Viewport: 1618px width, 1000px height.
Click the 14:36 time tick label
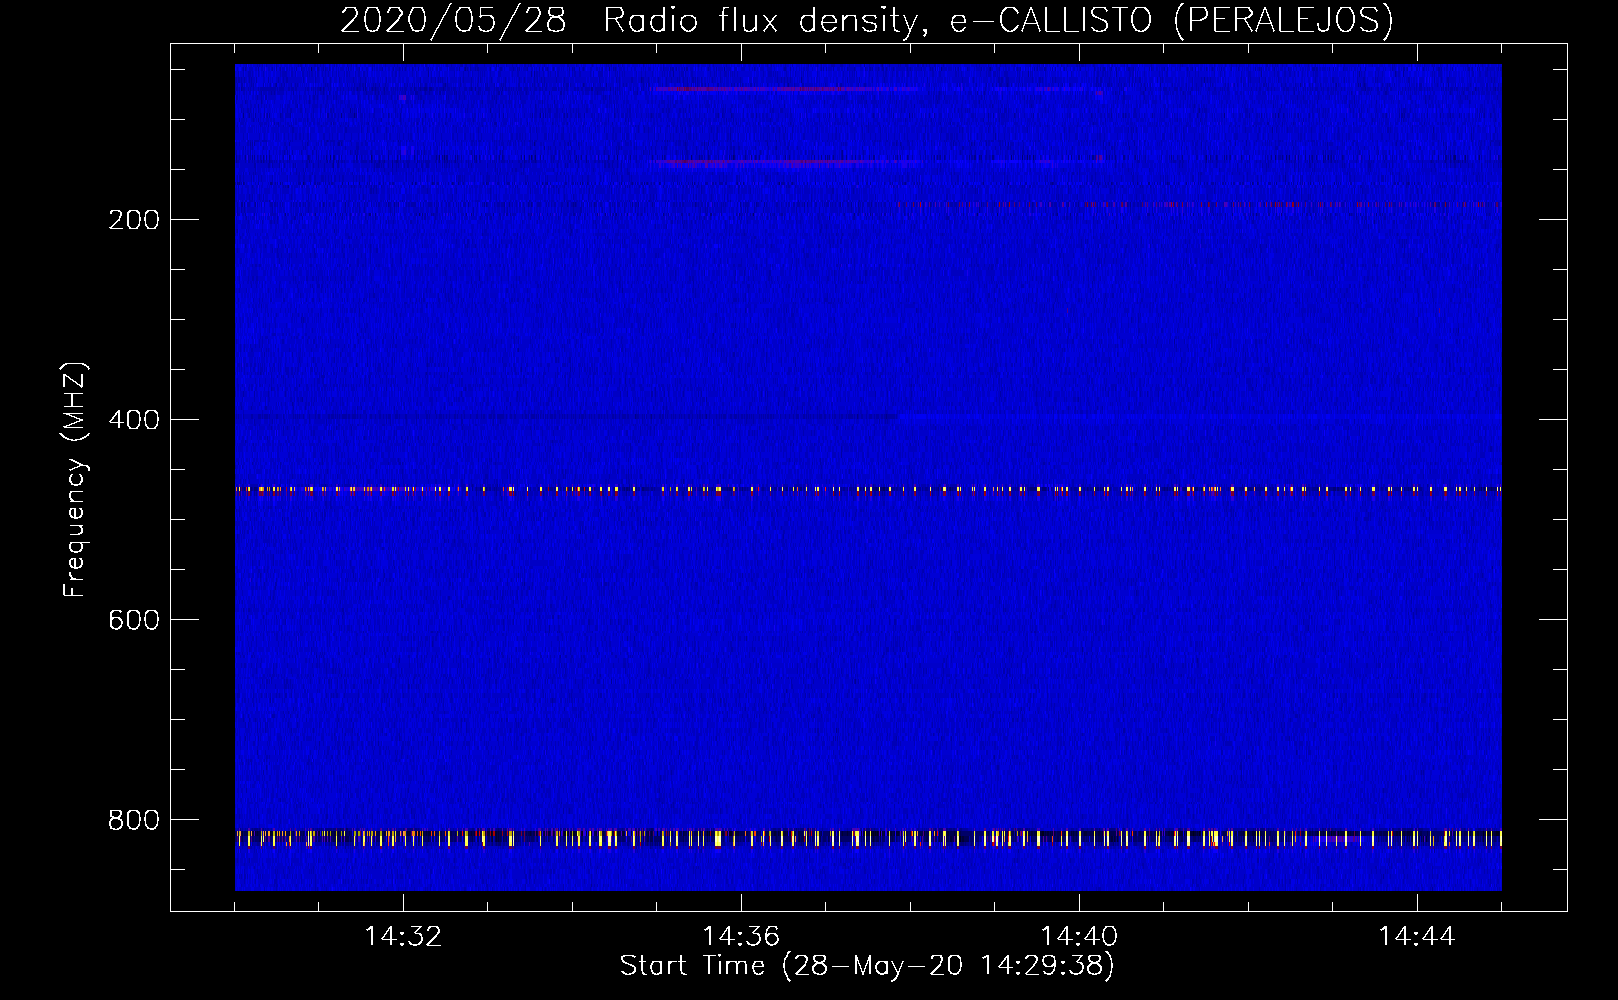click(741, 937)
